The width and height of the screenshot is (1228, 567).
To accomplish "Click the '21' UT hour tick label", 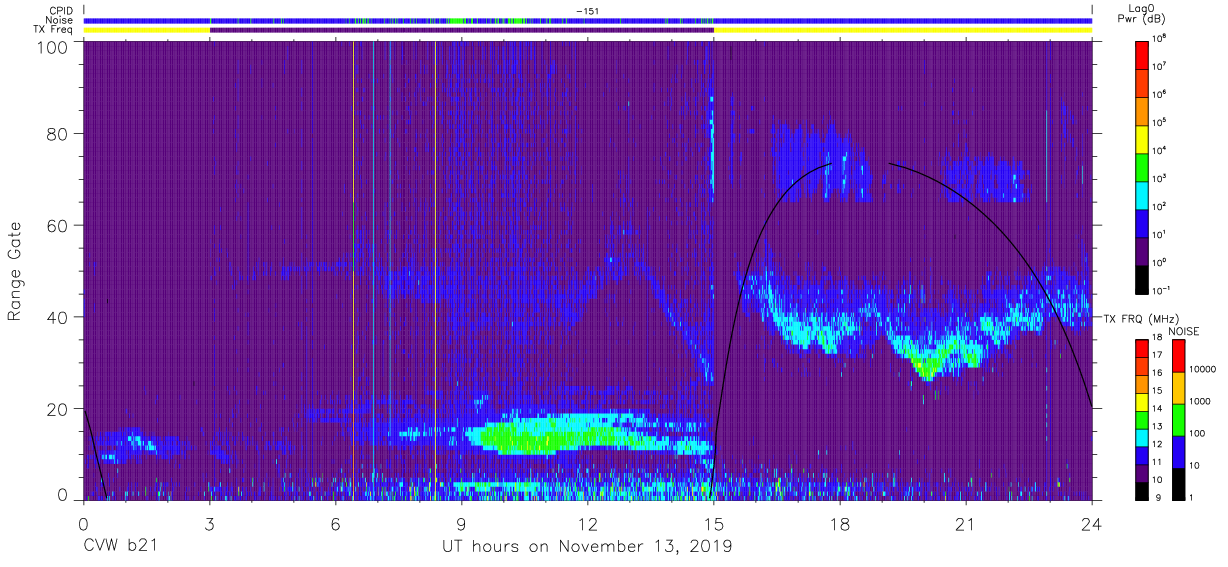I will (966, 523).
